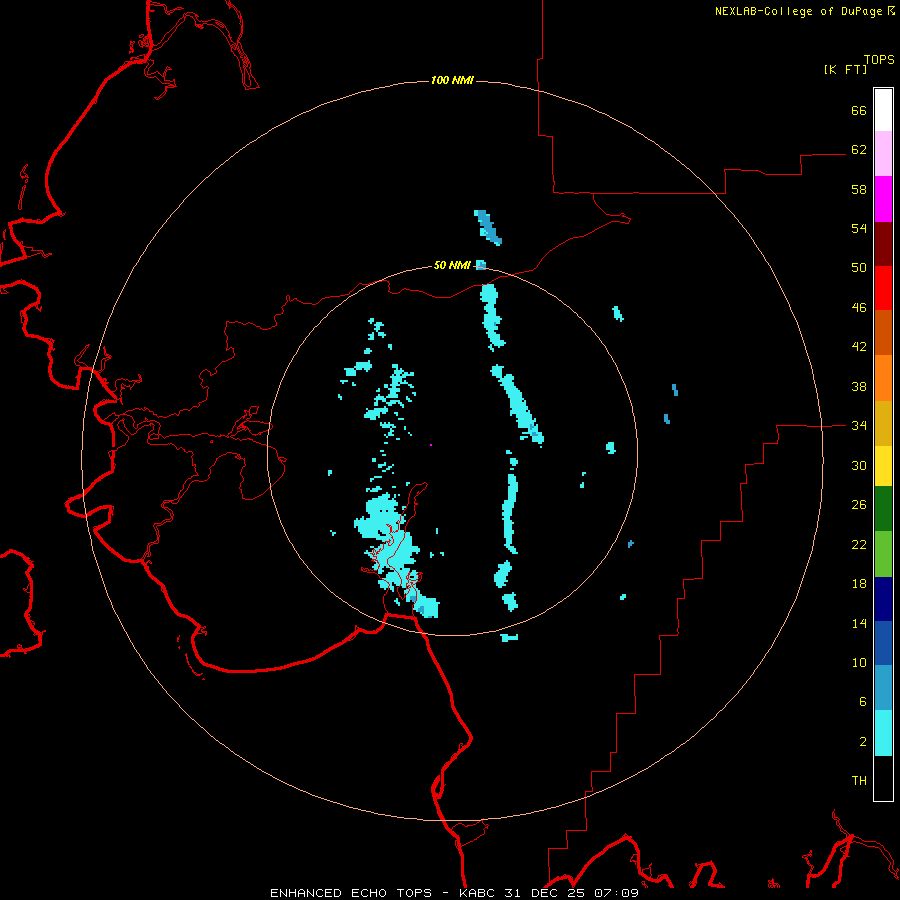Click the medium blue 14 legend swatch
The width and height of the screenshot is (900, 900).
[883, 643]
